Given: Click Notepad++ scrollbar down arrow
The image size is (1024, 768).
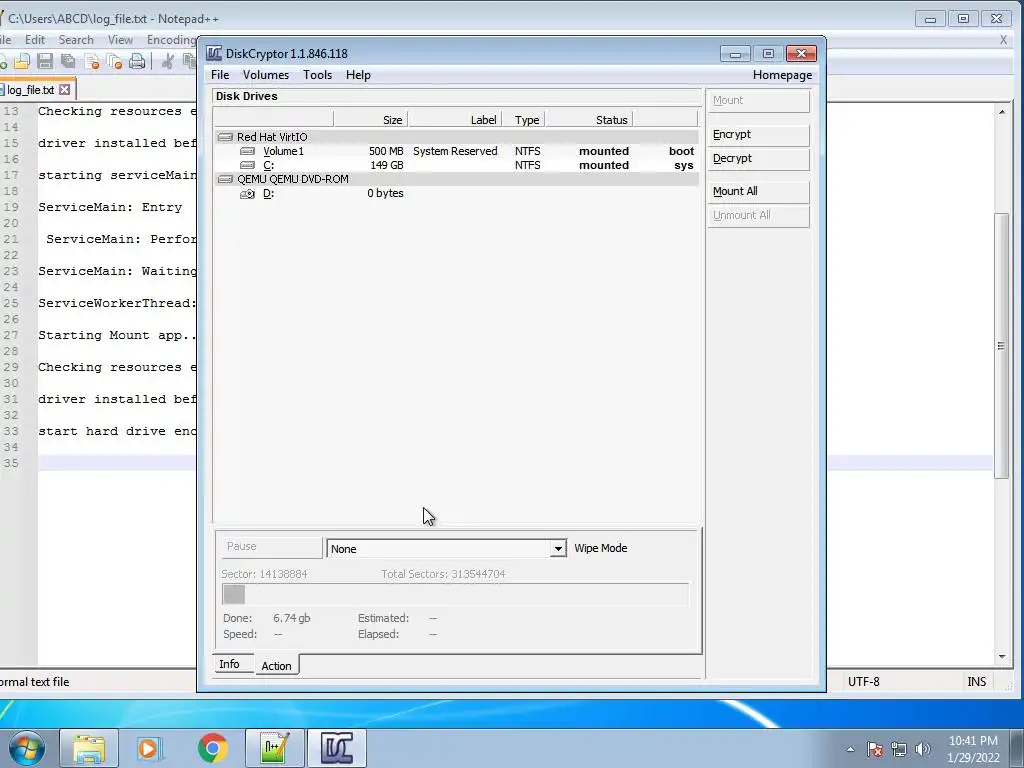Looking at the screenshot, I should (x=1002, y=657).
